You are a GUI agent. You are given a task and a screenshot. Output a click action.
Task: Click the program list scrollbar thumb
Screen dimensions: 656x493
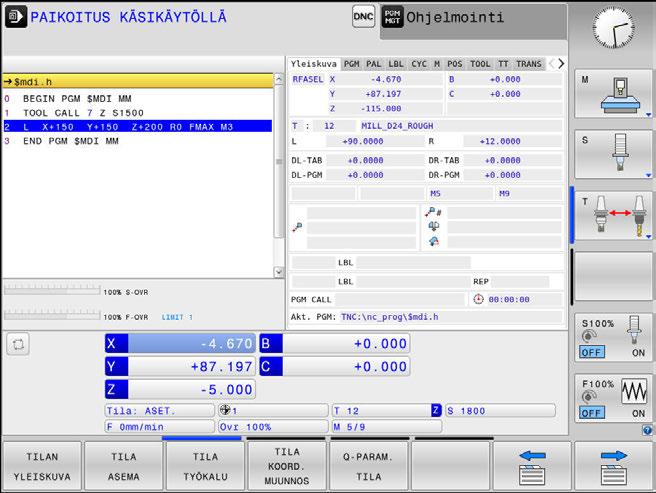279,162
